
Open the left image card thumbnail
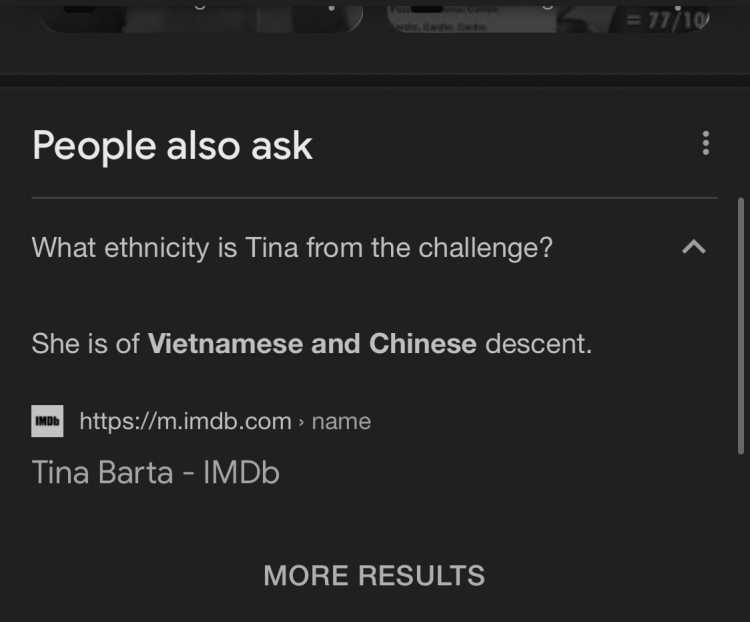tap(201, 15)
